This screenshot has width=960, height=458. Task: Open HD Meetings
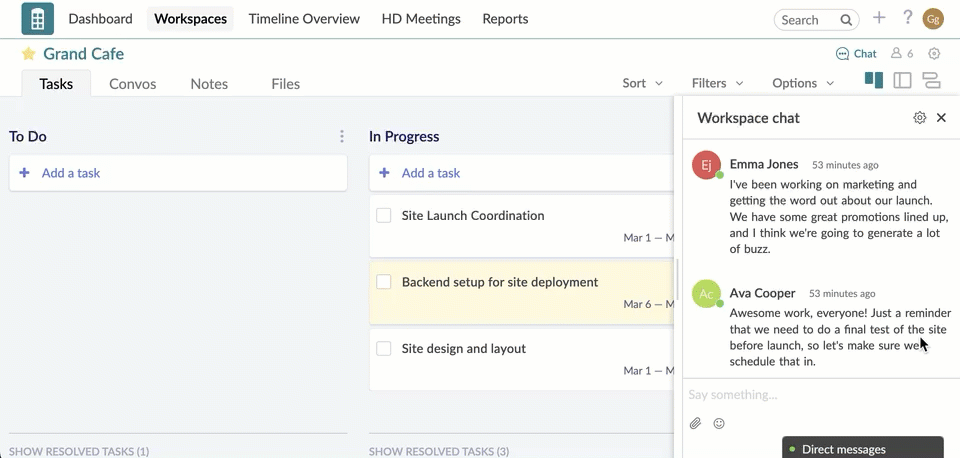421,19
